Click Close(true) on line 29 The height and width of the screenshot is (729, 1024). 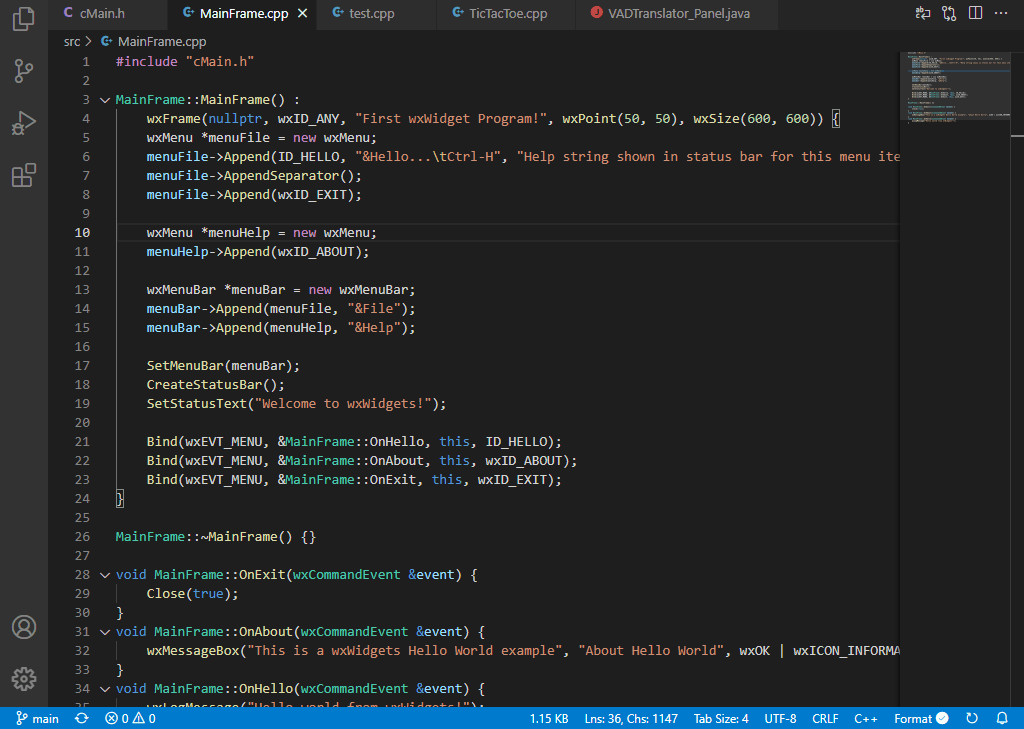[x=189, y=594]
